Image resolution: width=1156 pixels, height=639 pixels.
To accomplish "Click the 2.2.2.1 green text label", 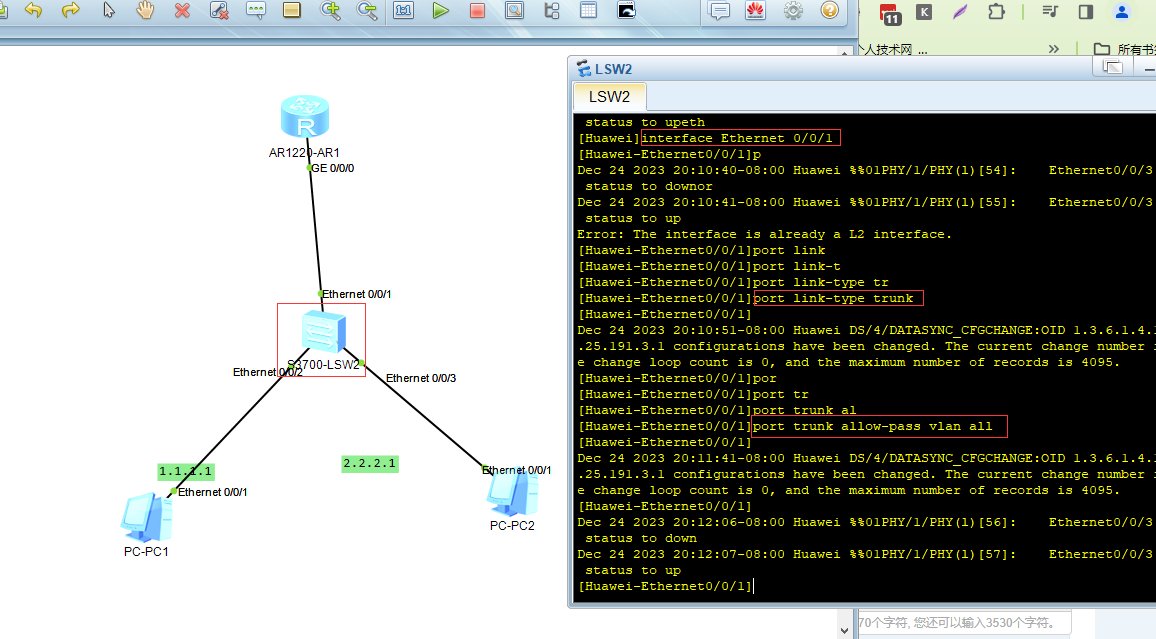I will [370, 464].
